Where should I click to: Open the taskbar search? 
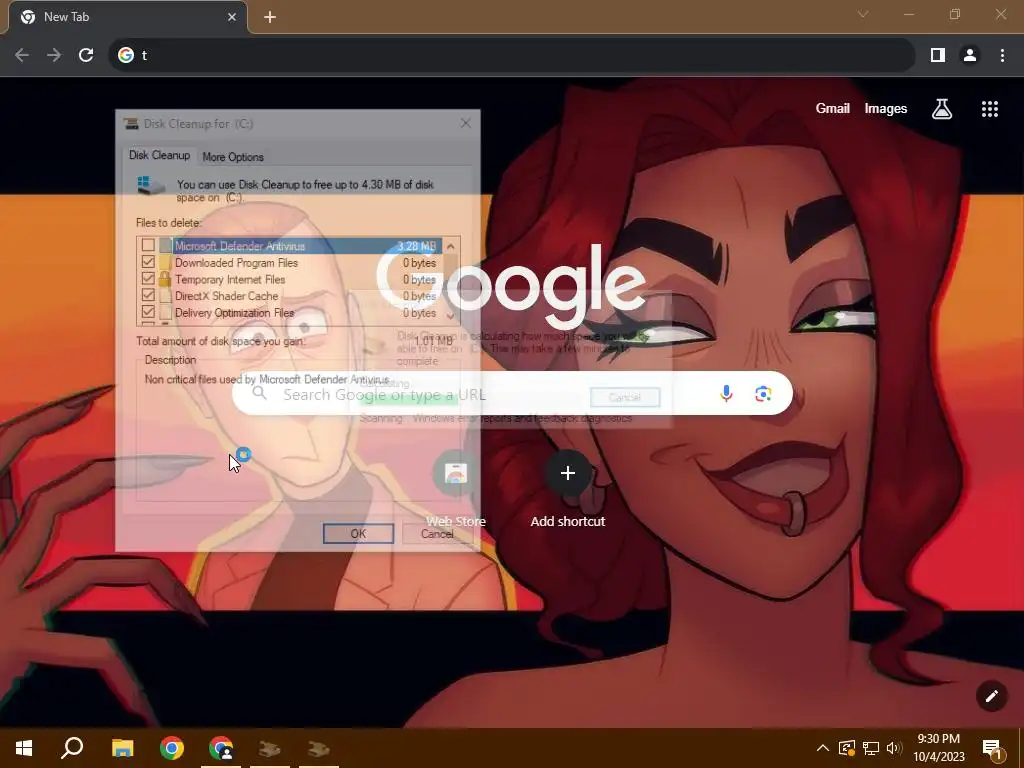coord(72,748)
